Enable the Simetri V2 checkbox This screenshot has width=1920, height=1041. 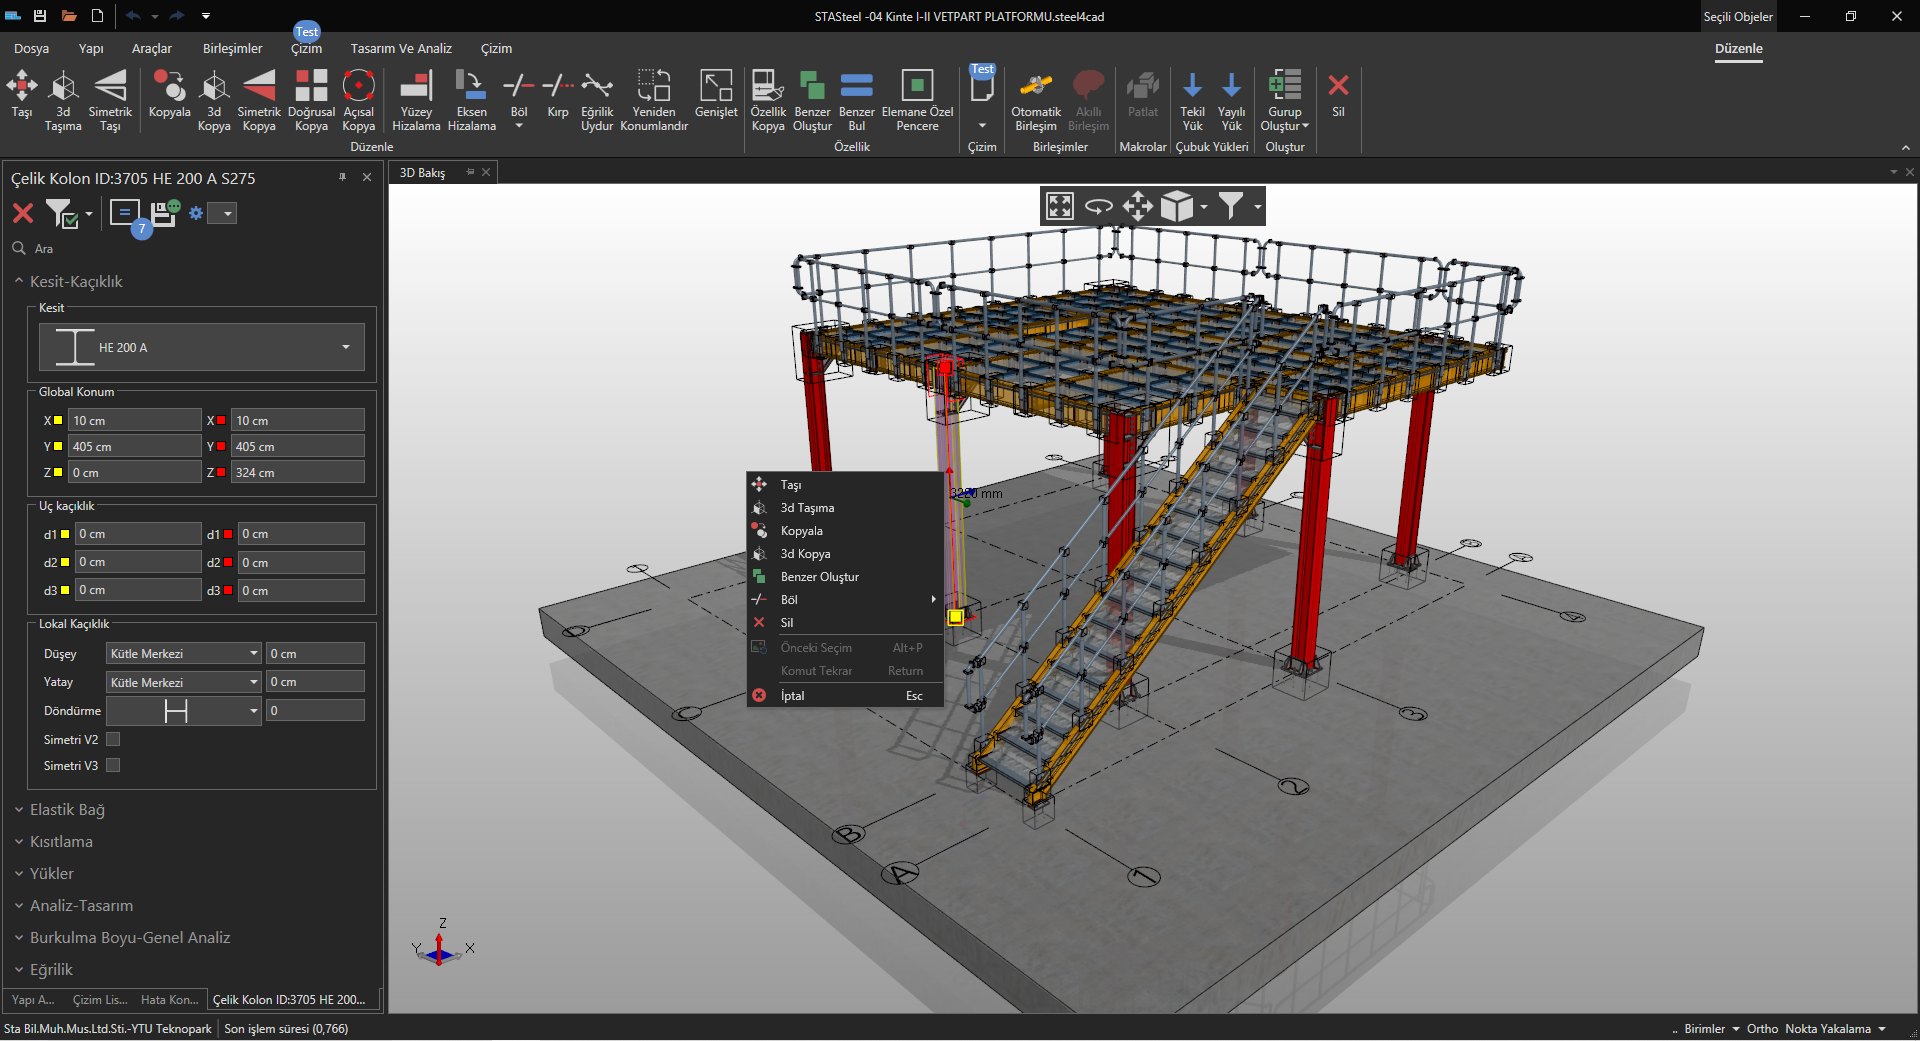pyautogui.click(x=113, y=740)
